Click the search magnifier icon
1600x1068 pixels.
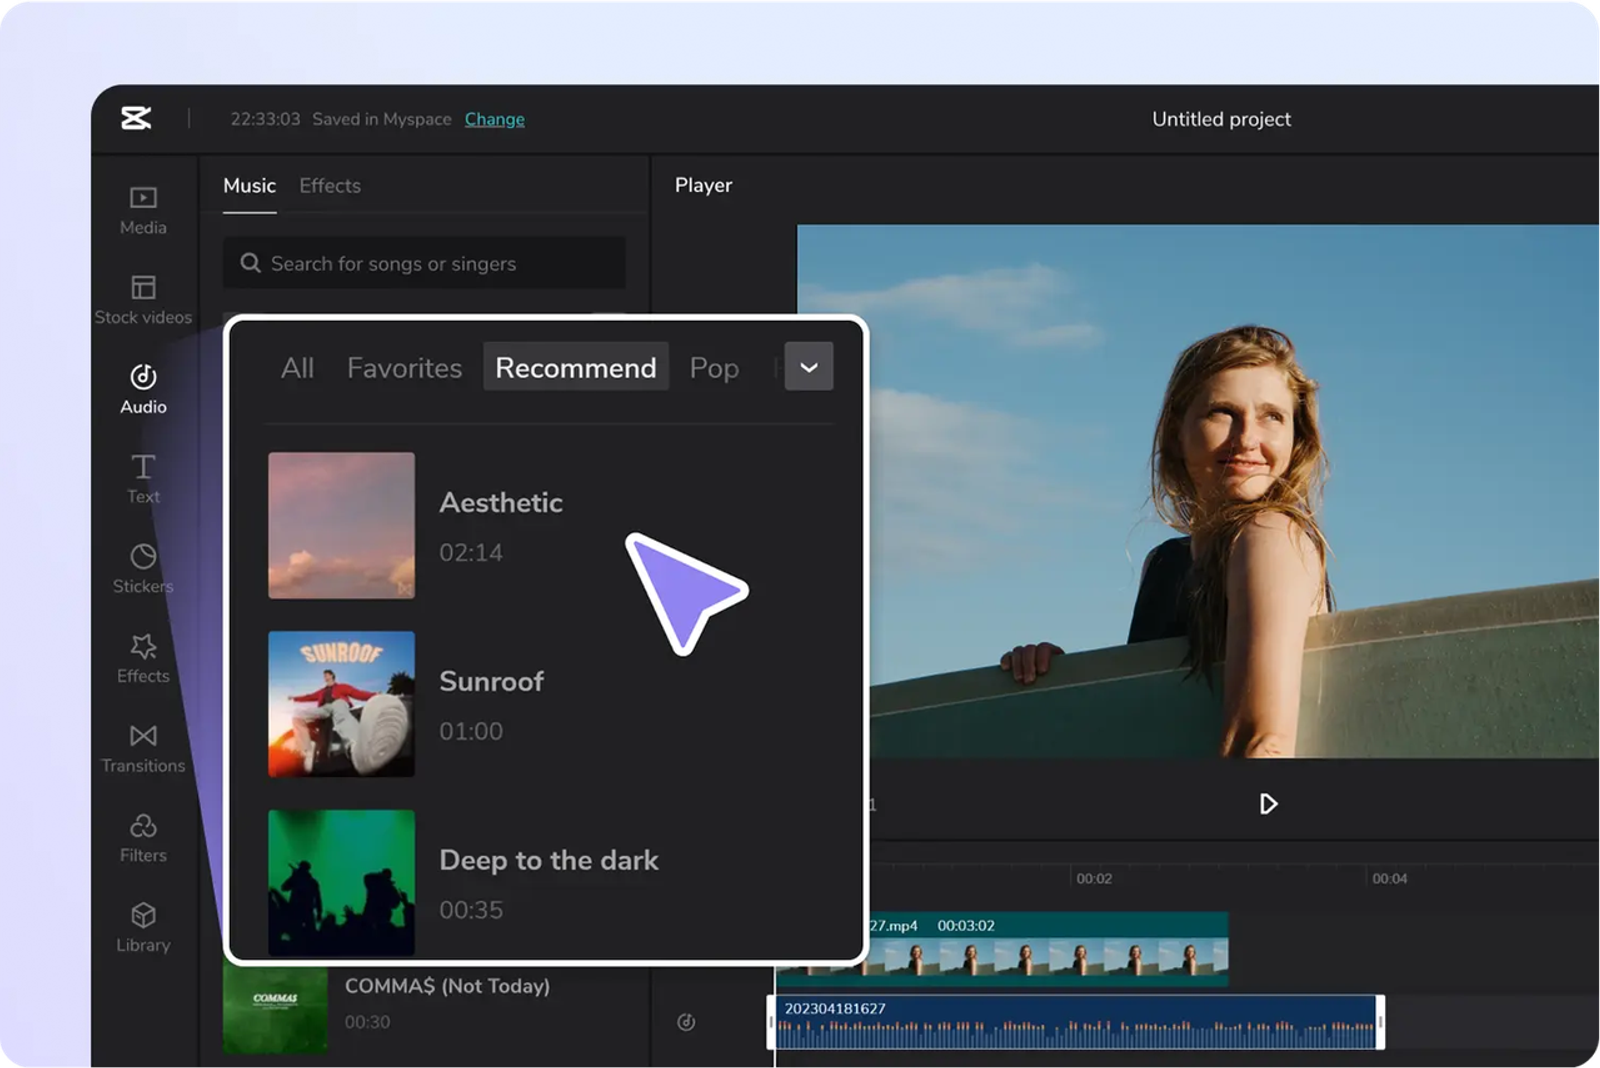click(x=250, y=263)
